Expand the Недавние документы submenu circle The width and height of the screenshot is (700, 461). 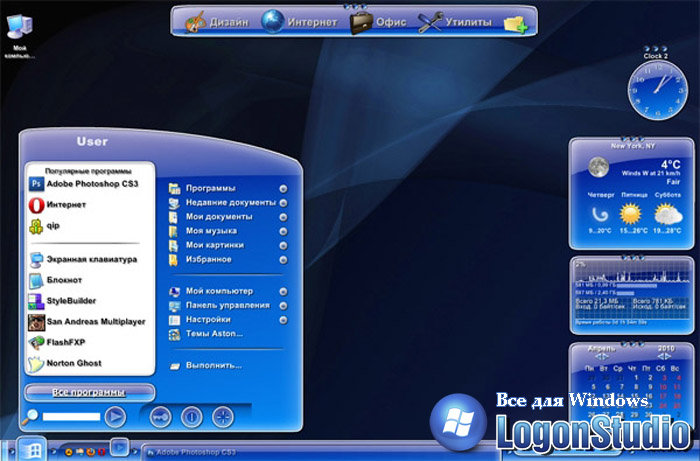(x=283, y=203)
